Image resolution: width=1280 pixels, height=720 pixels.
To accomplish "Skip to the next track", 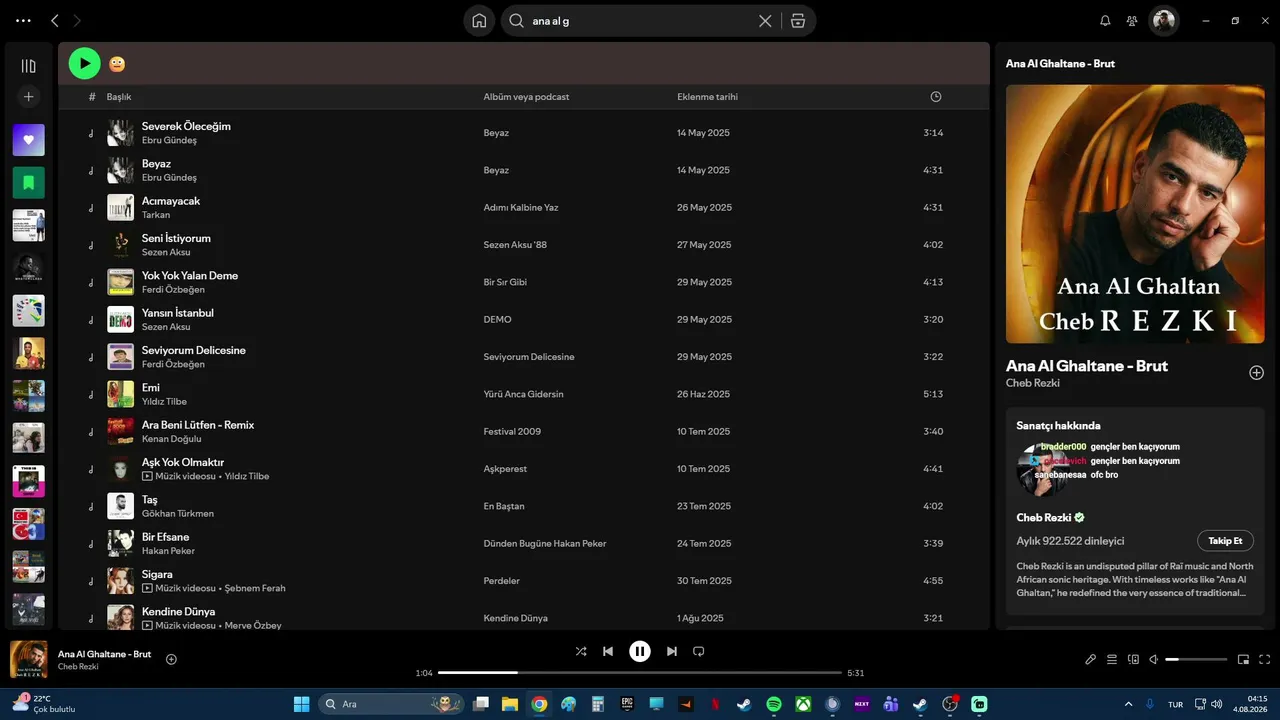I will 672,651.
